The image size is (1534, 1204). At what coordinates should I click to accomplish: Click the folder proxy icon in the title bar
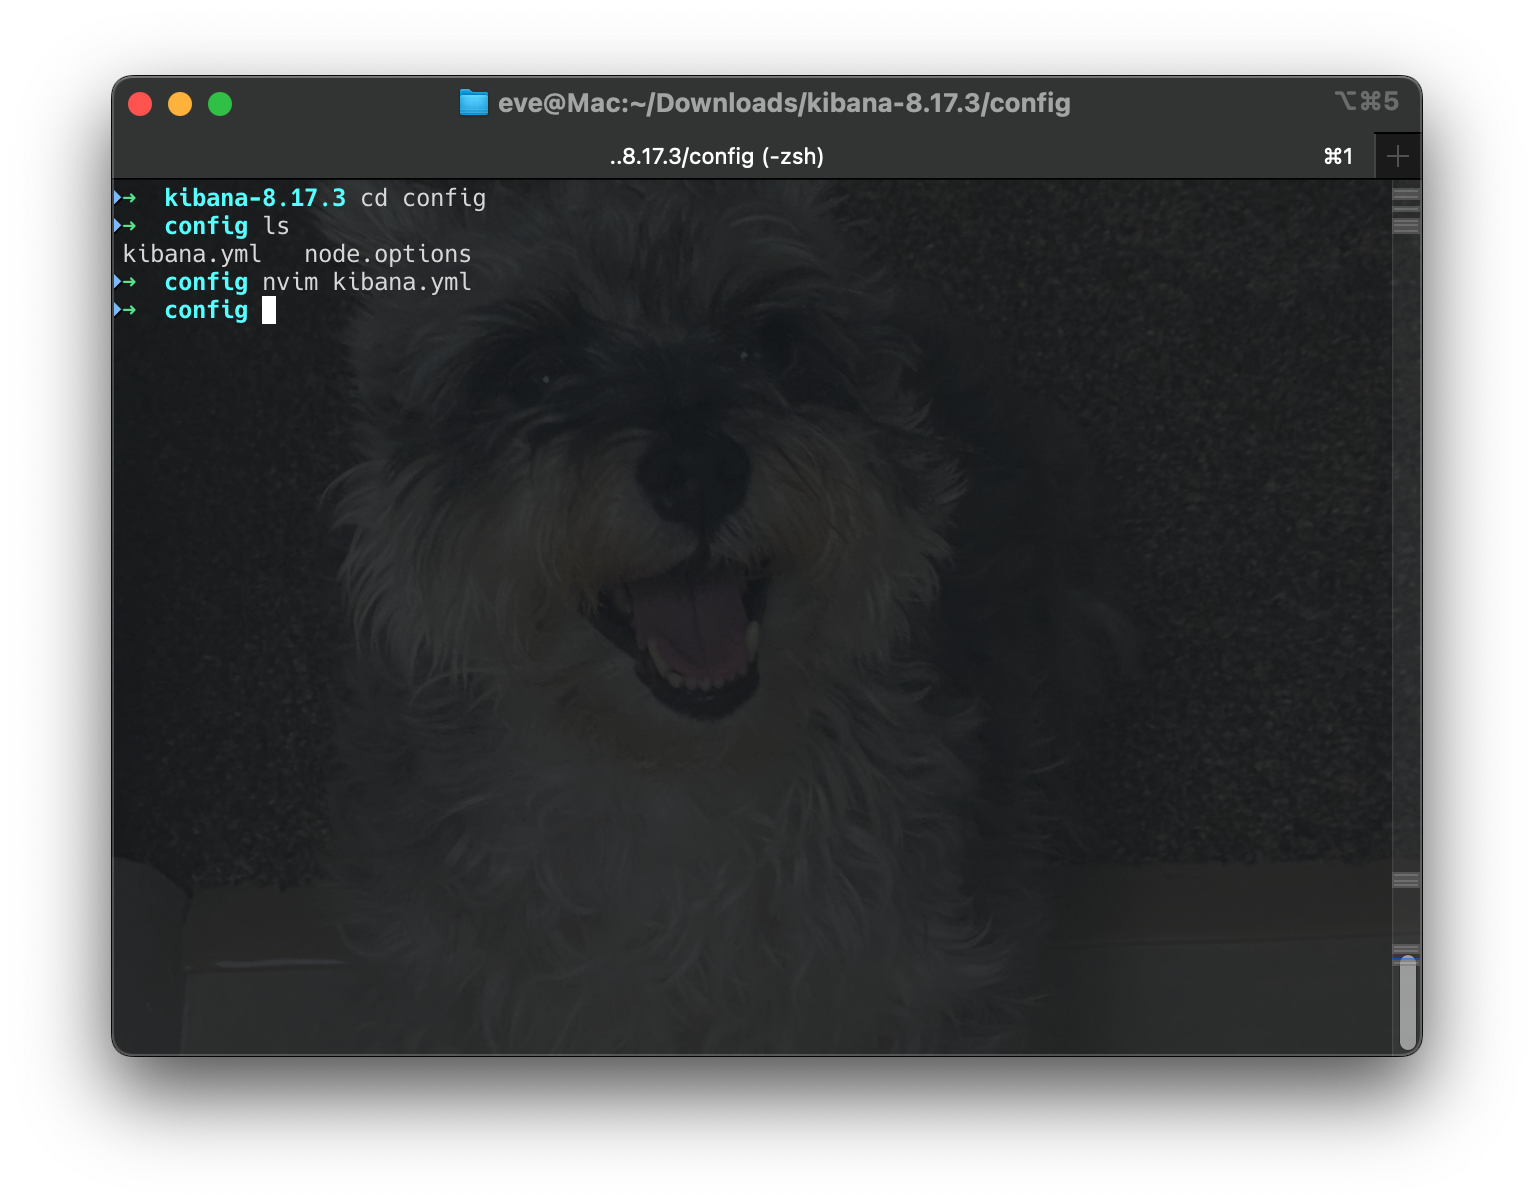pos(472,102)
